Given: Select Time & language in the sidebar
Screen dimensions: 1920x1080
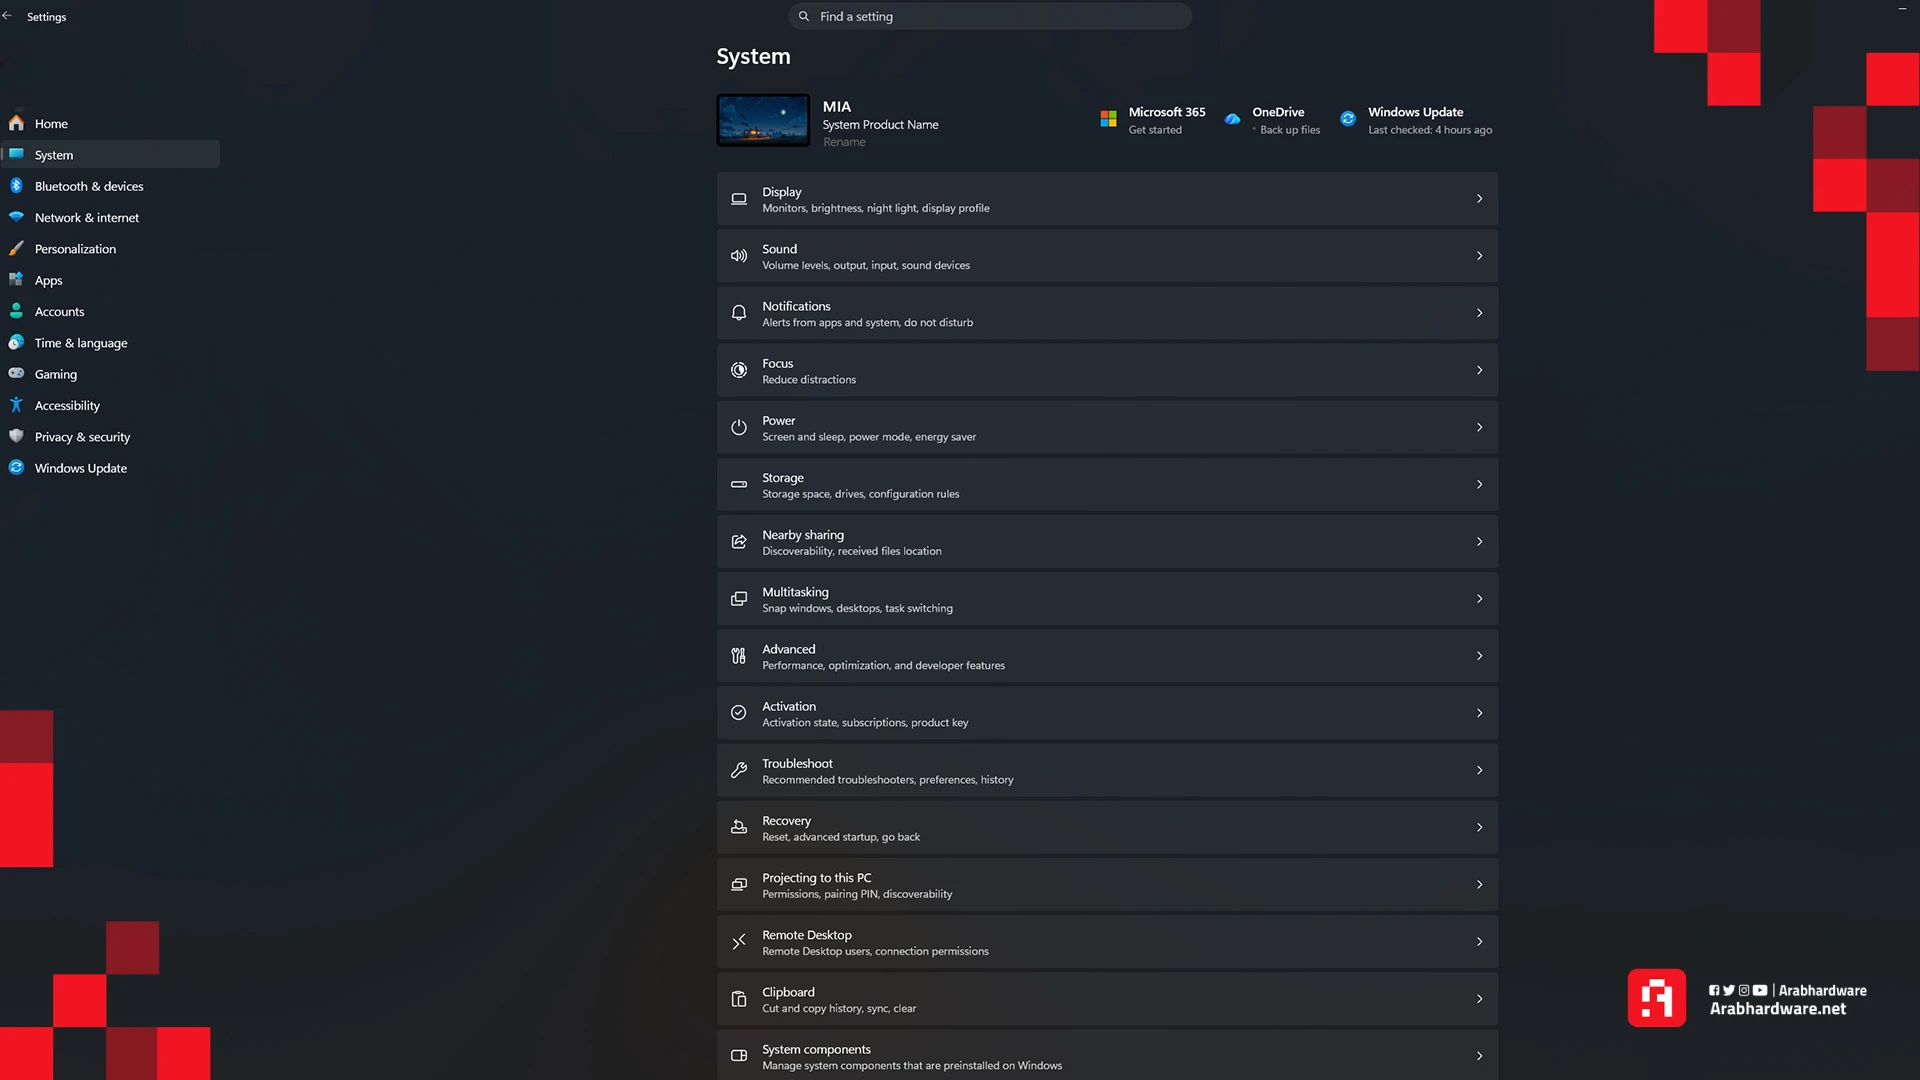Looking at the screenshot, I should (81, 343).
